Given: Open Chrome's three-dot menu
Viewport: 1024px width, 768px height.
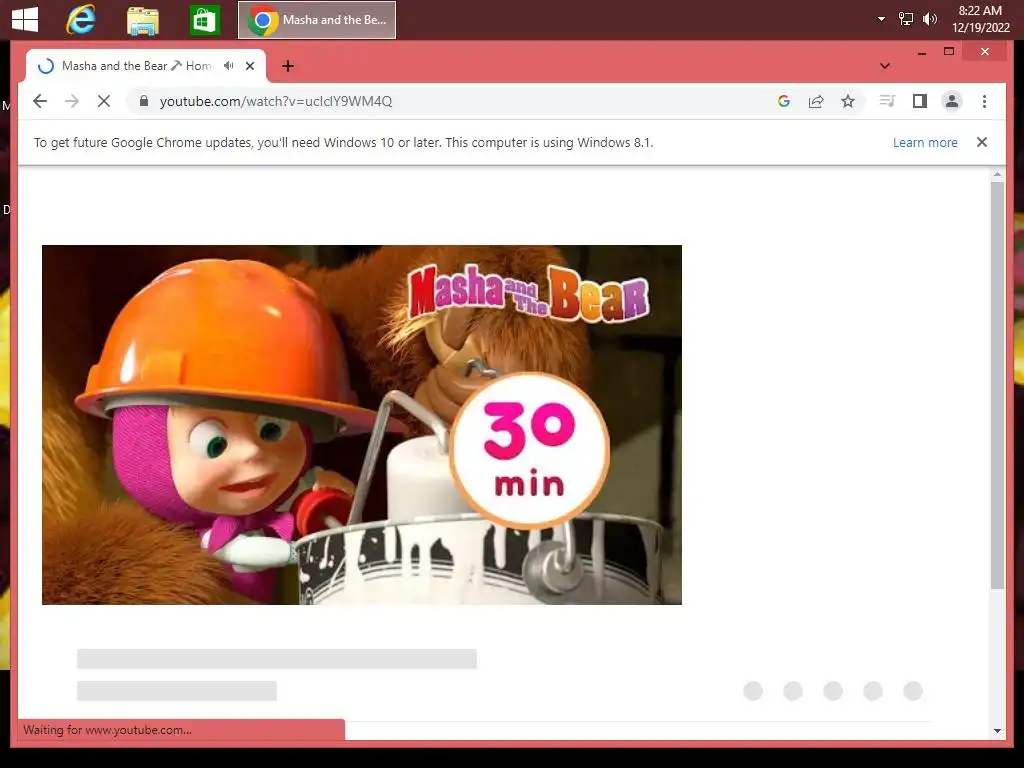Looking at the screenshot, I should [984, 101].
